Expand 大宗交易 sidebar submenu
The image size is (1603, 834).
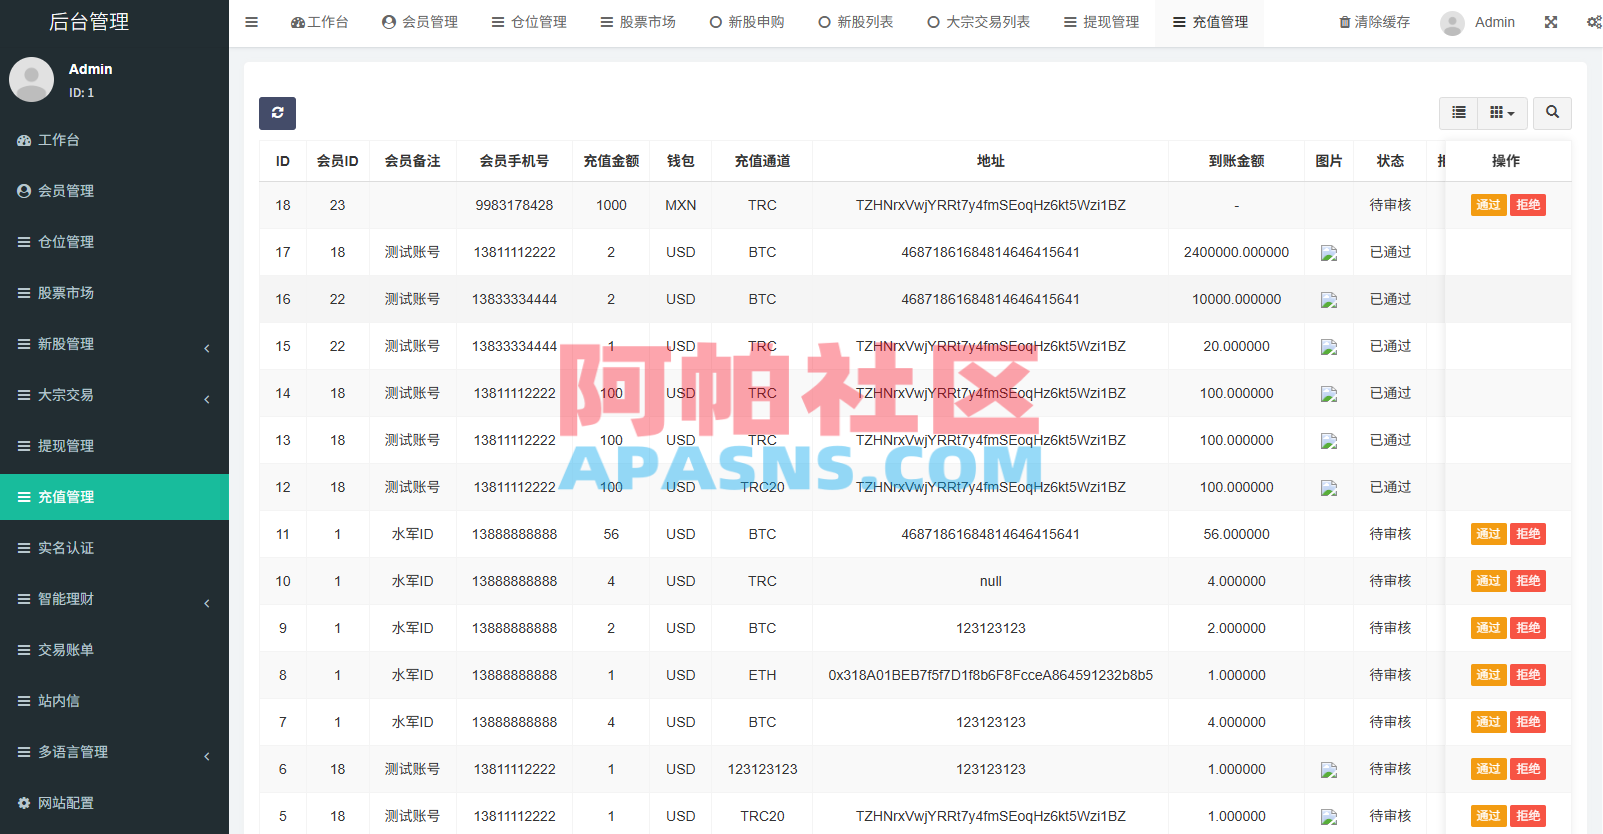click(x=114, y=395)
